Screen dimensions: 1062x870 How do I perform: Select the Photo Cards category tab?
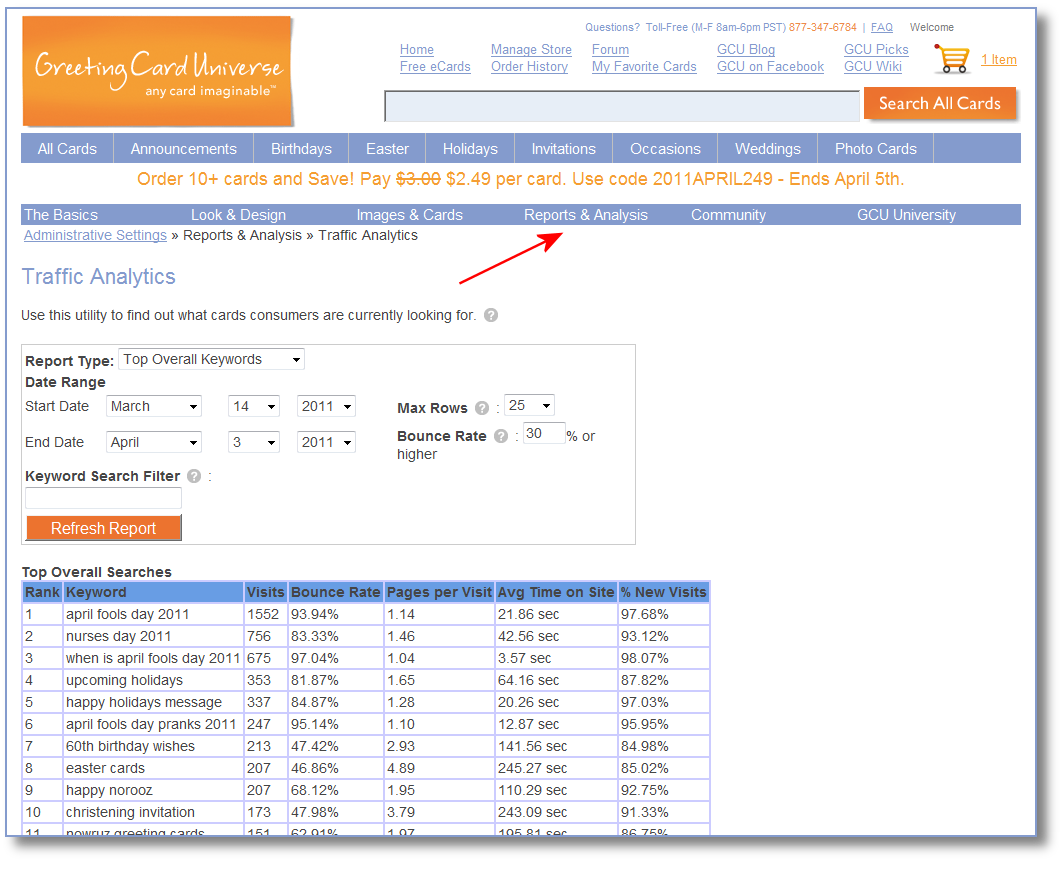click(x=876, y=149)
